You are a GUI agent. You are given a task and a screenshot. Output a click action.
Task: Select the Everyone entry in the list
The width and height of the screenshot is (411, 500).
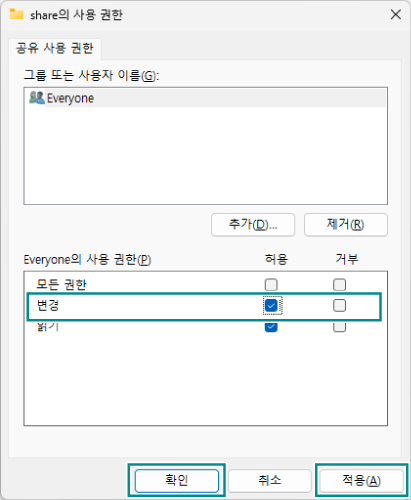point(206,98)
